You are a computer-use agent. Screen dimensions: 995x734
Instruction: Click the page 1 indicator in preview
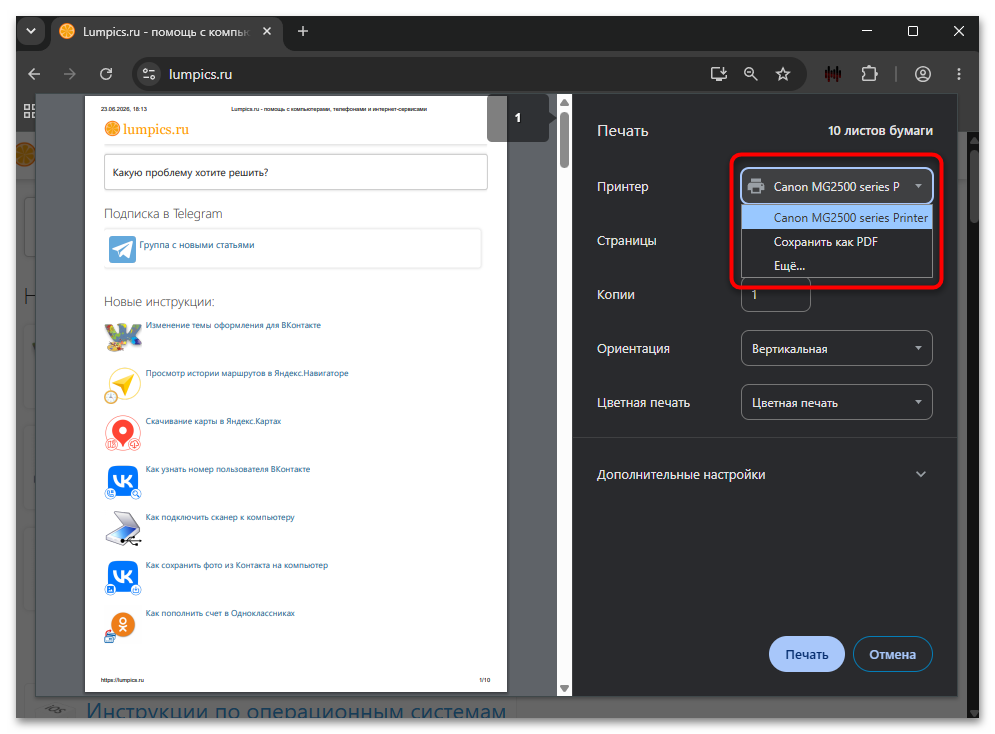518,118
